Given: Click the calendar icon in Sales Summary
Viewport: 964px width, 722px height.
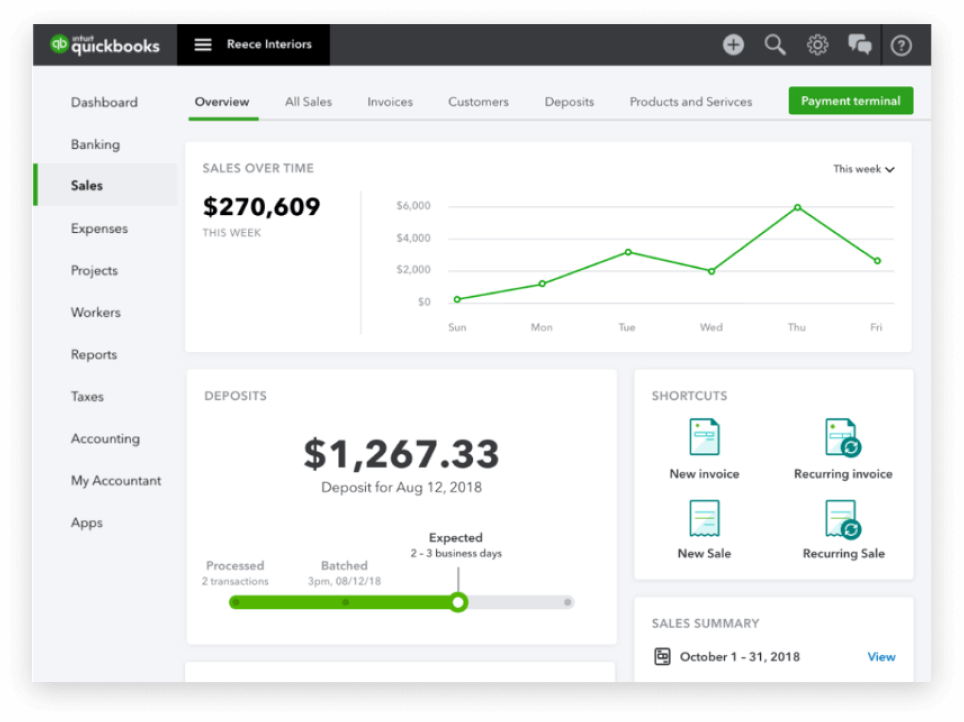Looking at the screenshot, I should [662, 656].
